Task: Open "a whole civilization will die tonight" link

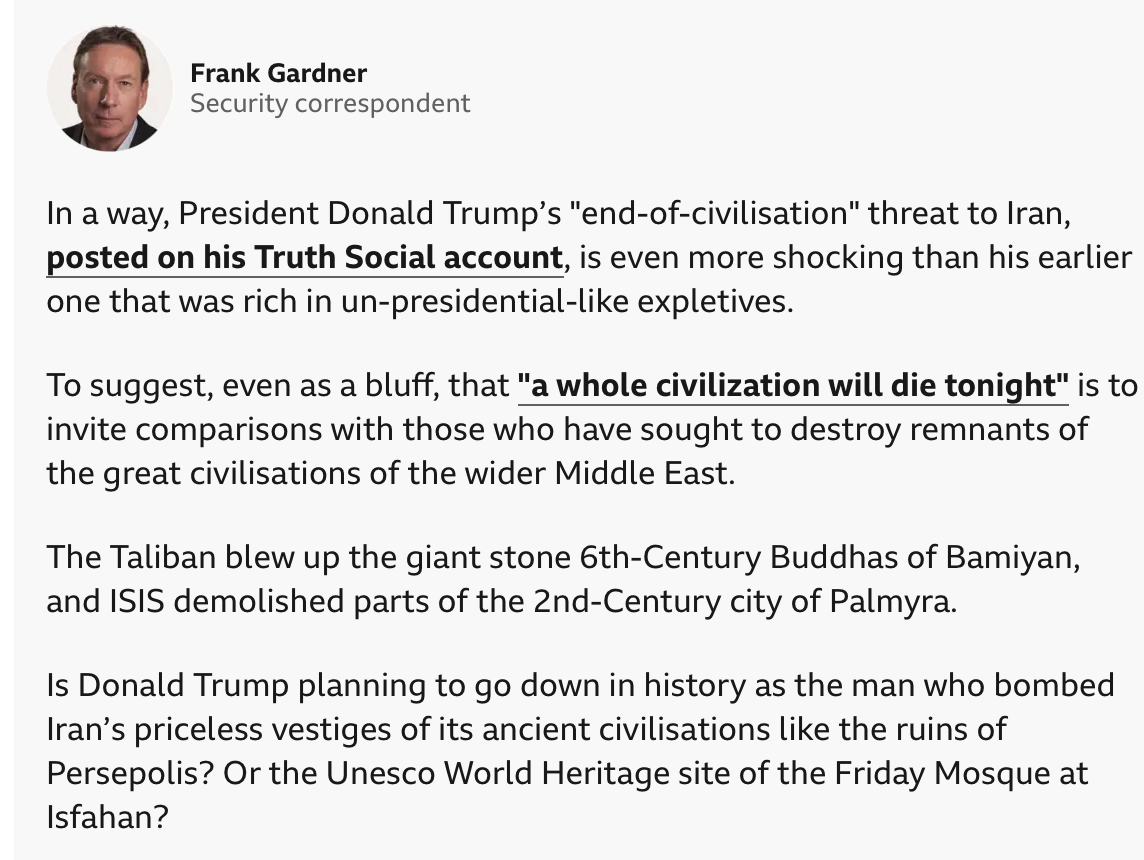Action: [793, 386]
